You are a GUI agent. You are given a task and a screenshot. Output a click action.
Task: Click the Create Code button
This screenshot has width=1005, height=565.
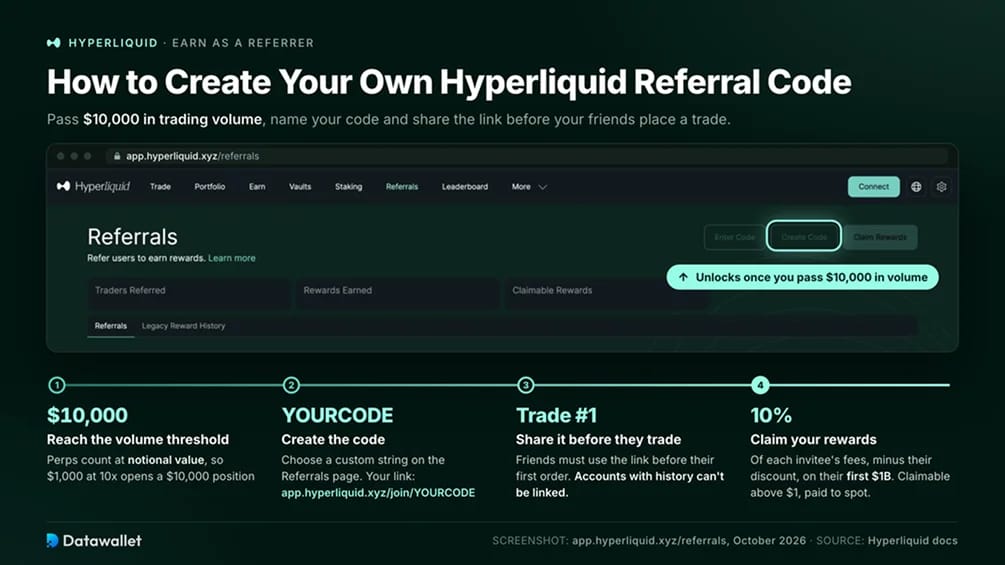click(x=804, y=236)
